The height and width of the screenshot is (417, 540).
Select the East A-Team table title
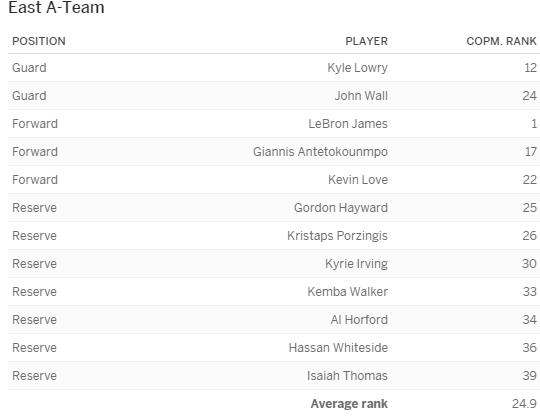click(x=56, y=8)
